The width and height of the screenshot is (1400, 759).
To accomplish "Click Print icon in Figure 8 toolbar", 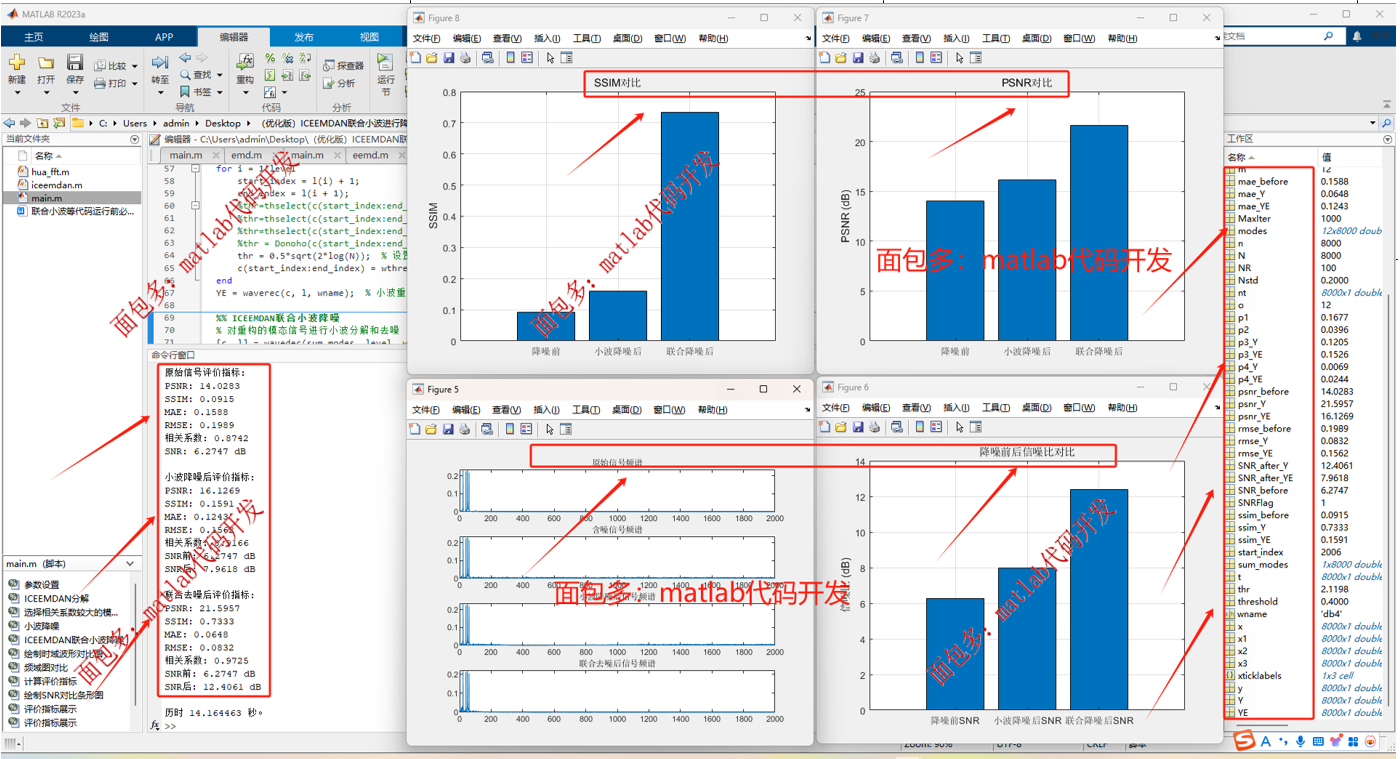I will [465, 58].
